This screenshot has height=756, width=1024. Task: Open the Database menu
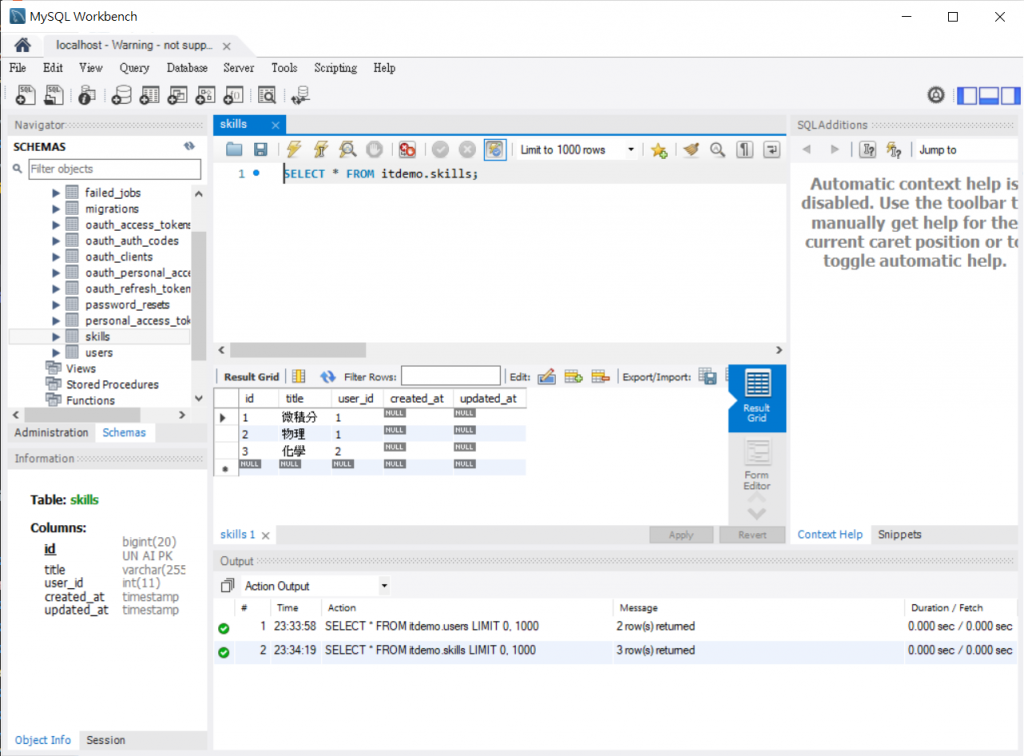(x=187, y=68)
